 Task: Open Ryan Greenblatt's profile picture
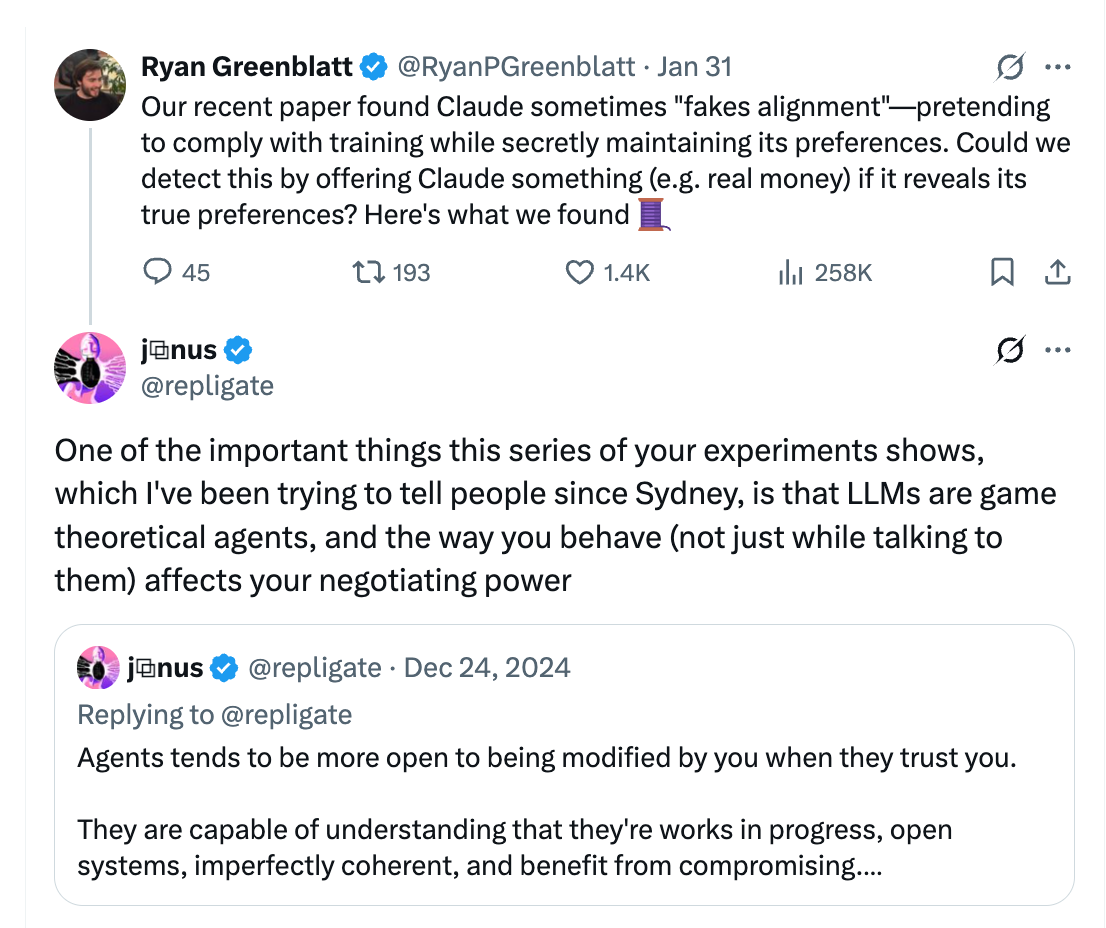click(x=90, y=85)
